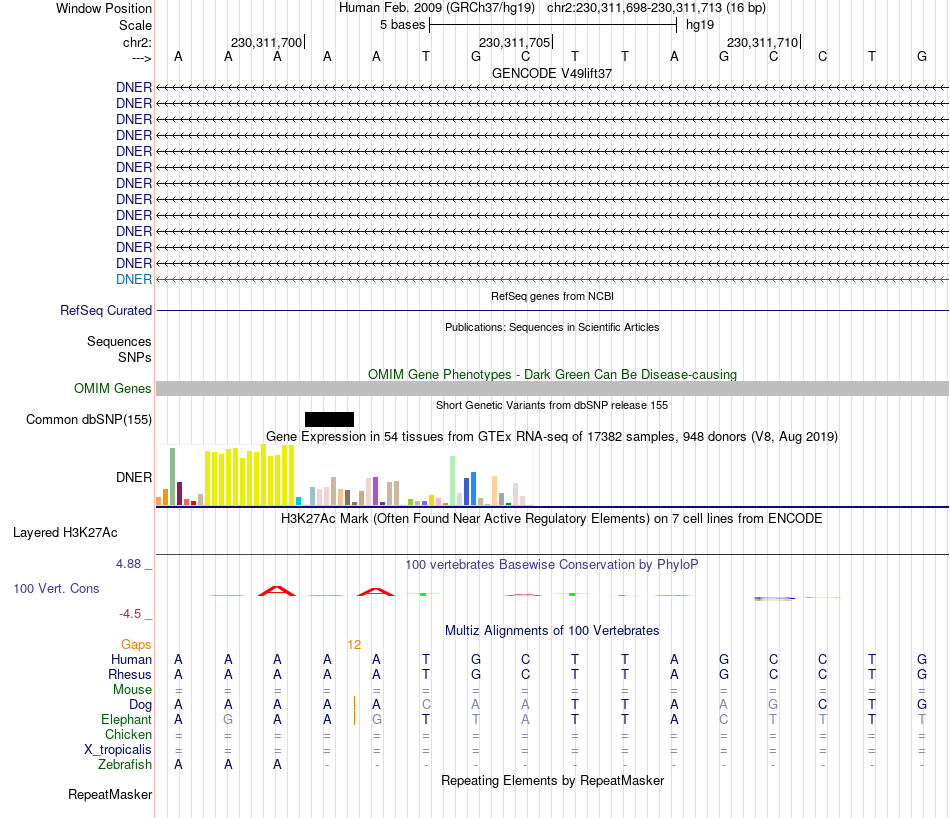Image resolution: width=950 pixels, height=818 pixels.
Task: Click the Window Position coordinates text
Action: 552,8
